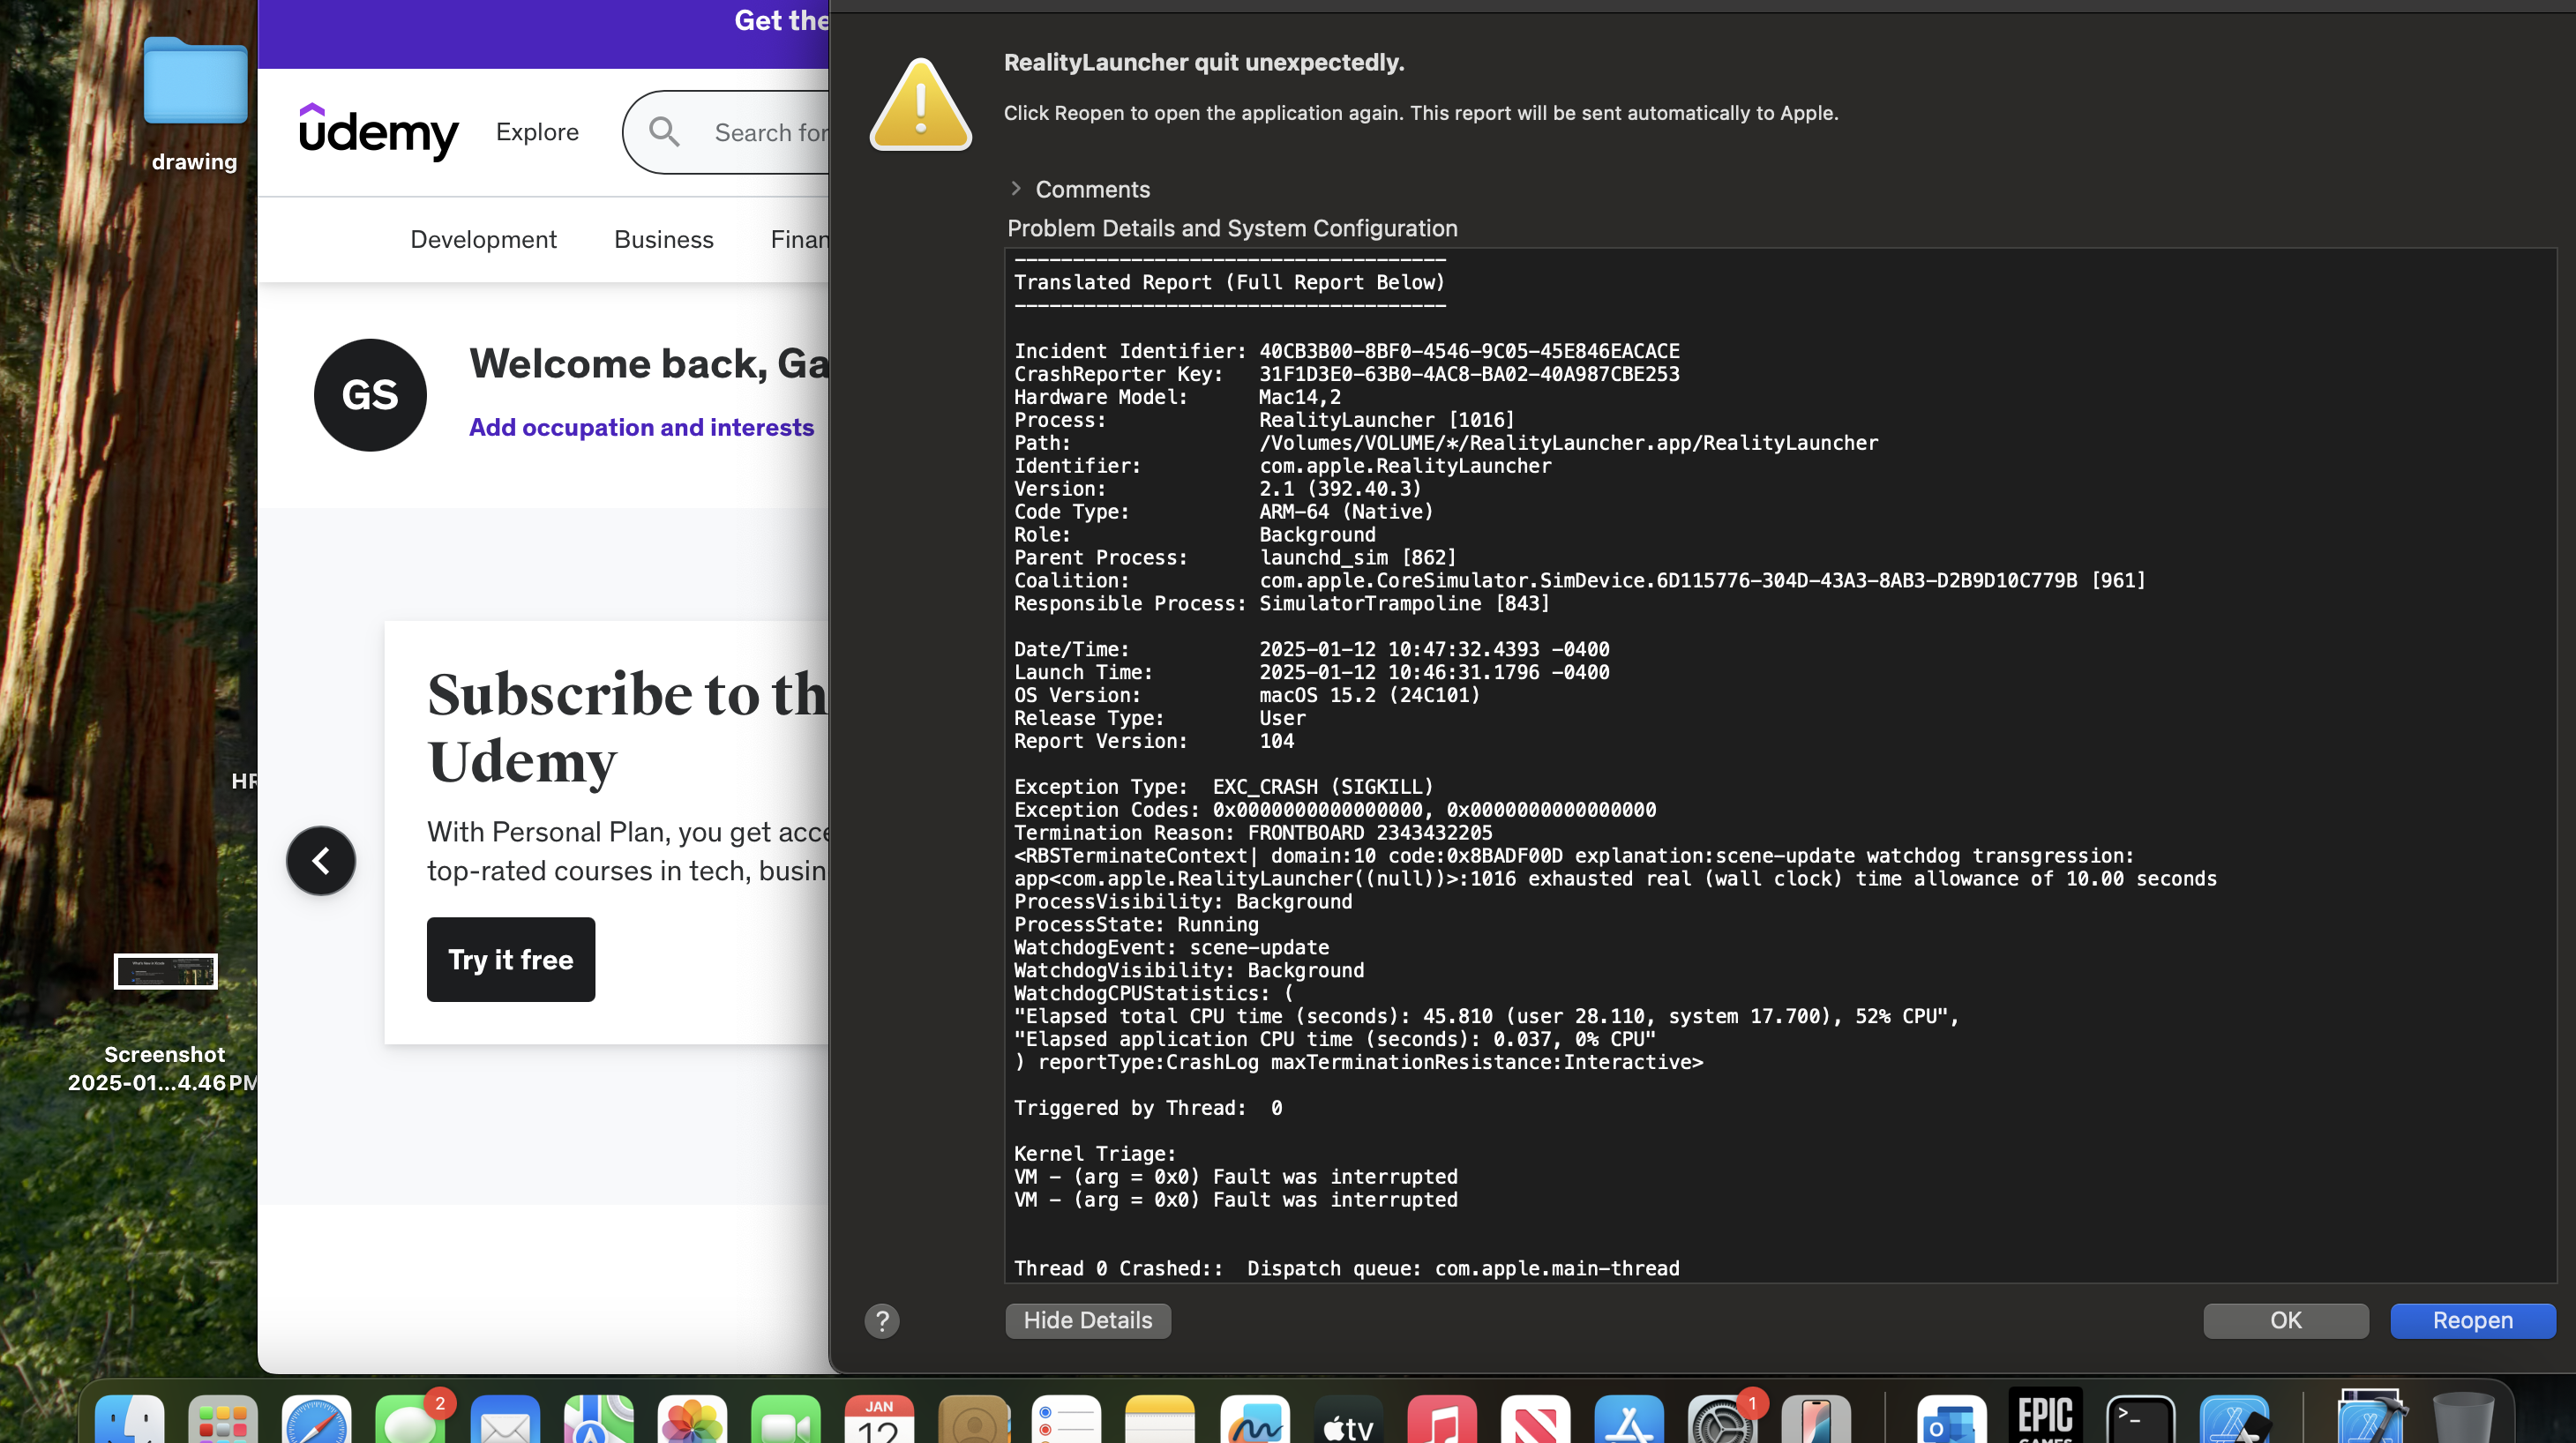Click the 'WatchdogEvent: scene-update' line
Screen dimensions: 2576x1443
[x=1172, y=947]
